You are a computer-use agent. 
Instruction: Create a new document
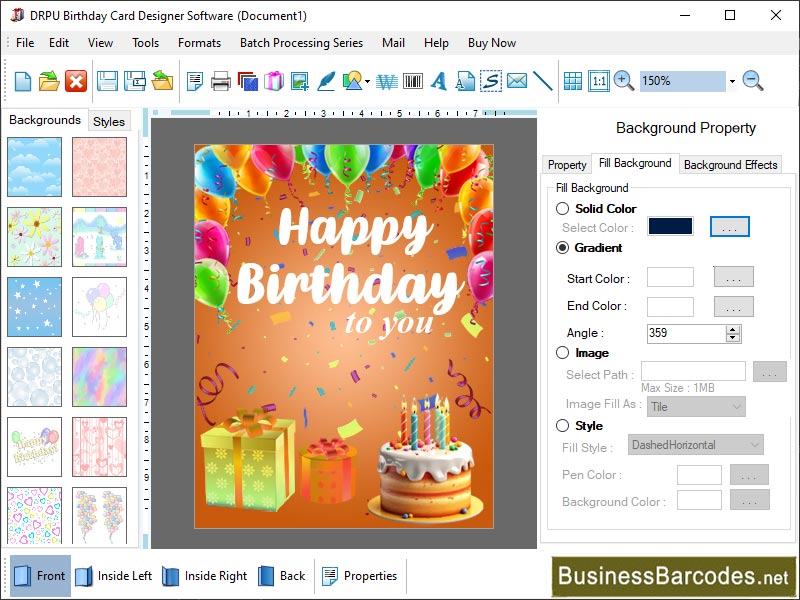(22, 82)
